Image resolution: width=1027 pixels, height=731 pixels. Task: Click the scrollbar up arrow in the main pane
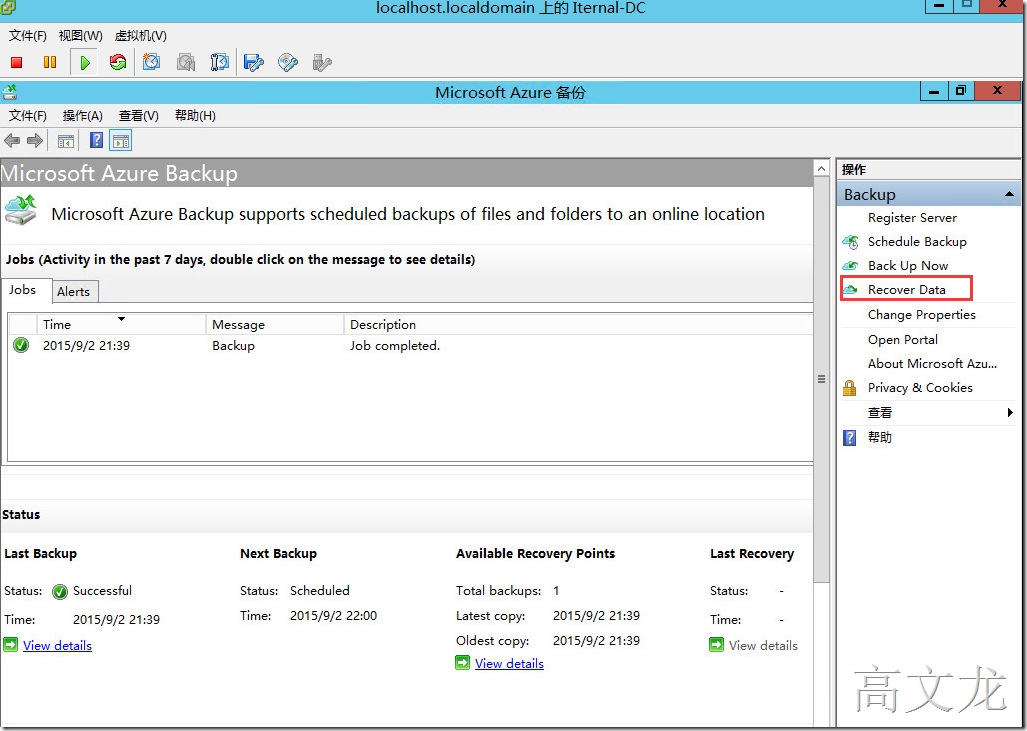(x=821, y=169)
